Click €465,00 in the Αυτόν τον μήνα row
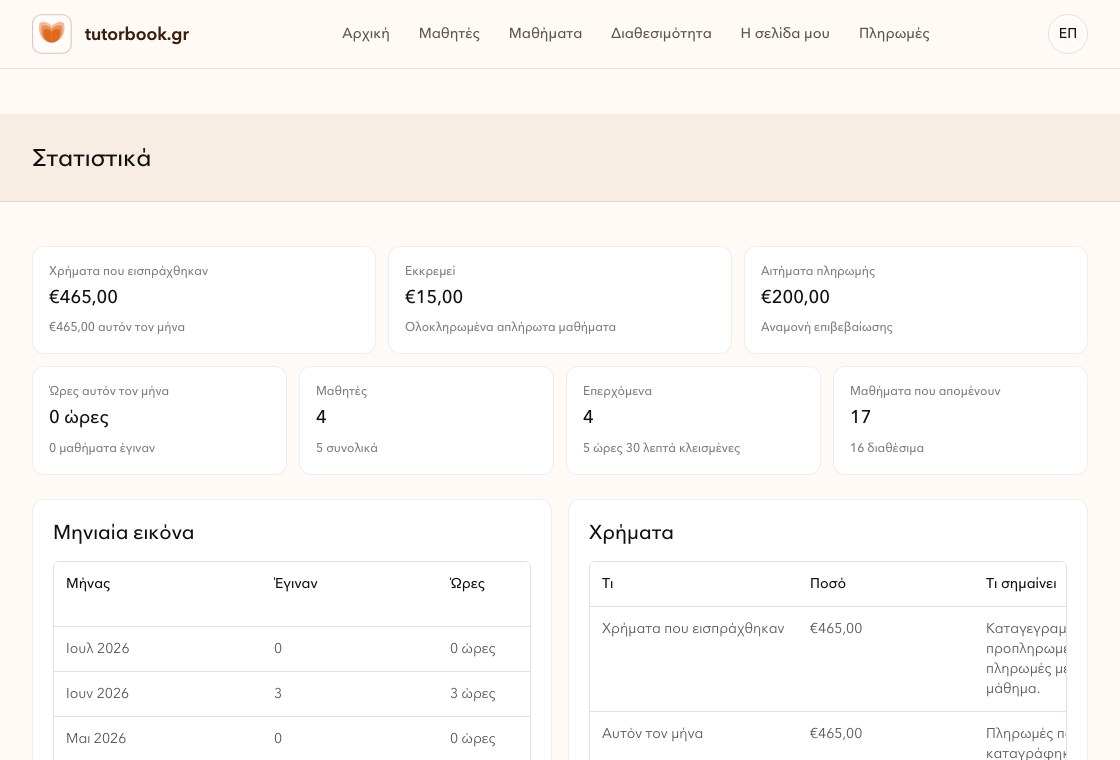 coord(836,734)
